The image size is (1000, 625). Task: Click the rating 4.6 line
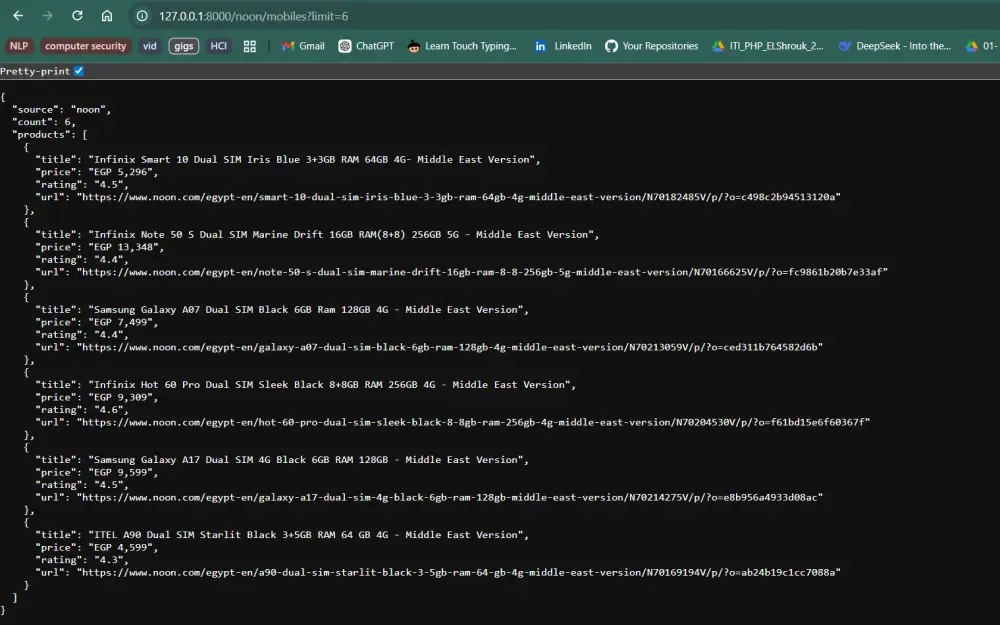pos(82,410)
